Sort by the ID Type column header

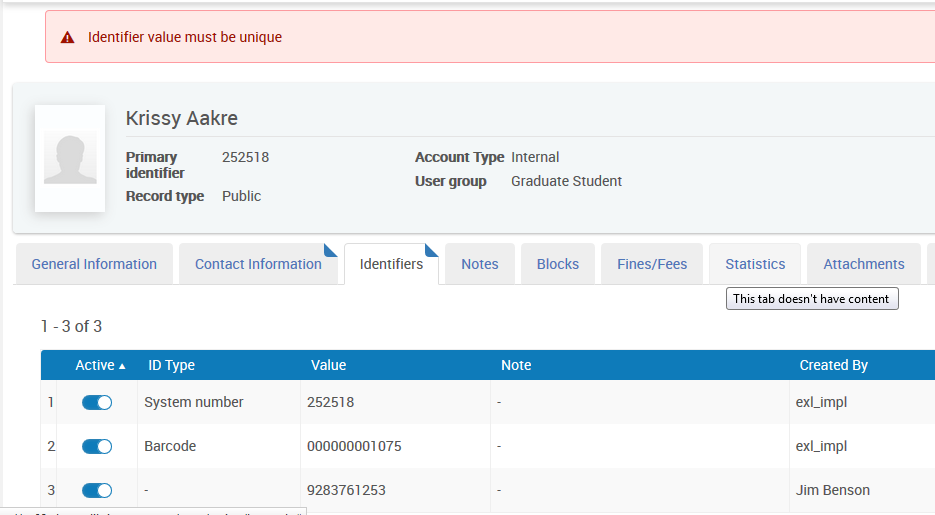click(x=171, y=365)
